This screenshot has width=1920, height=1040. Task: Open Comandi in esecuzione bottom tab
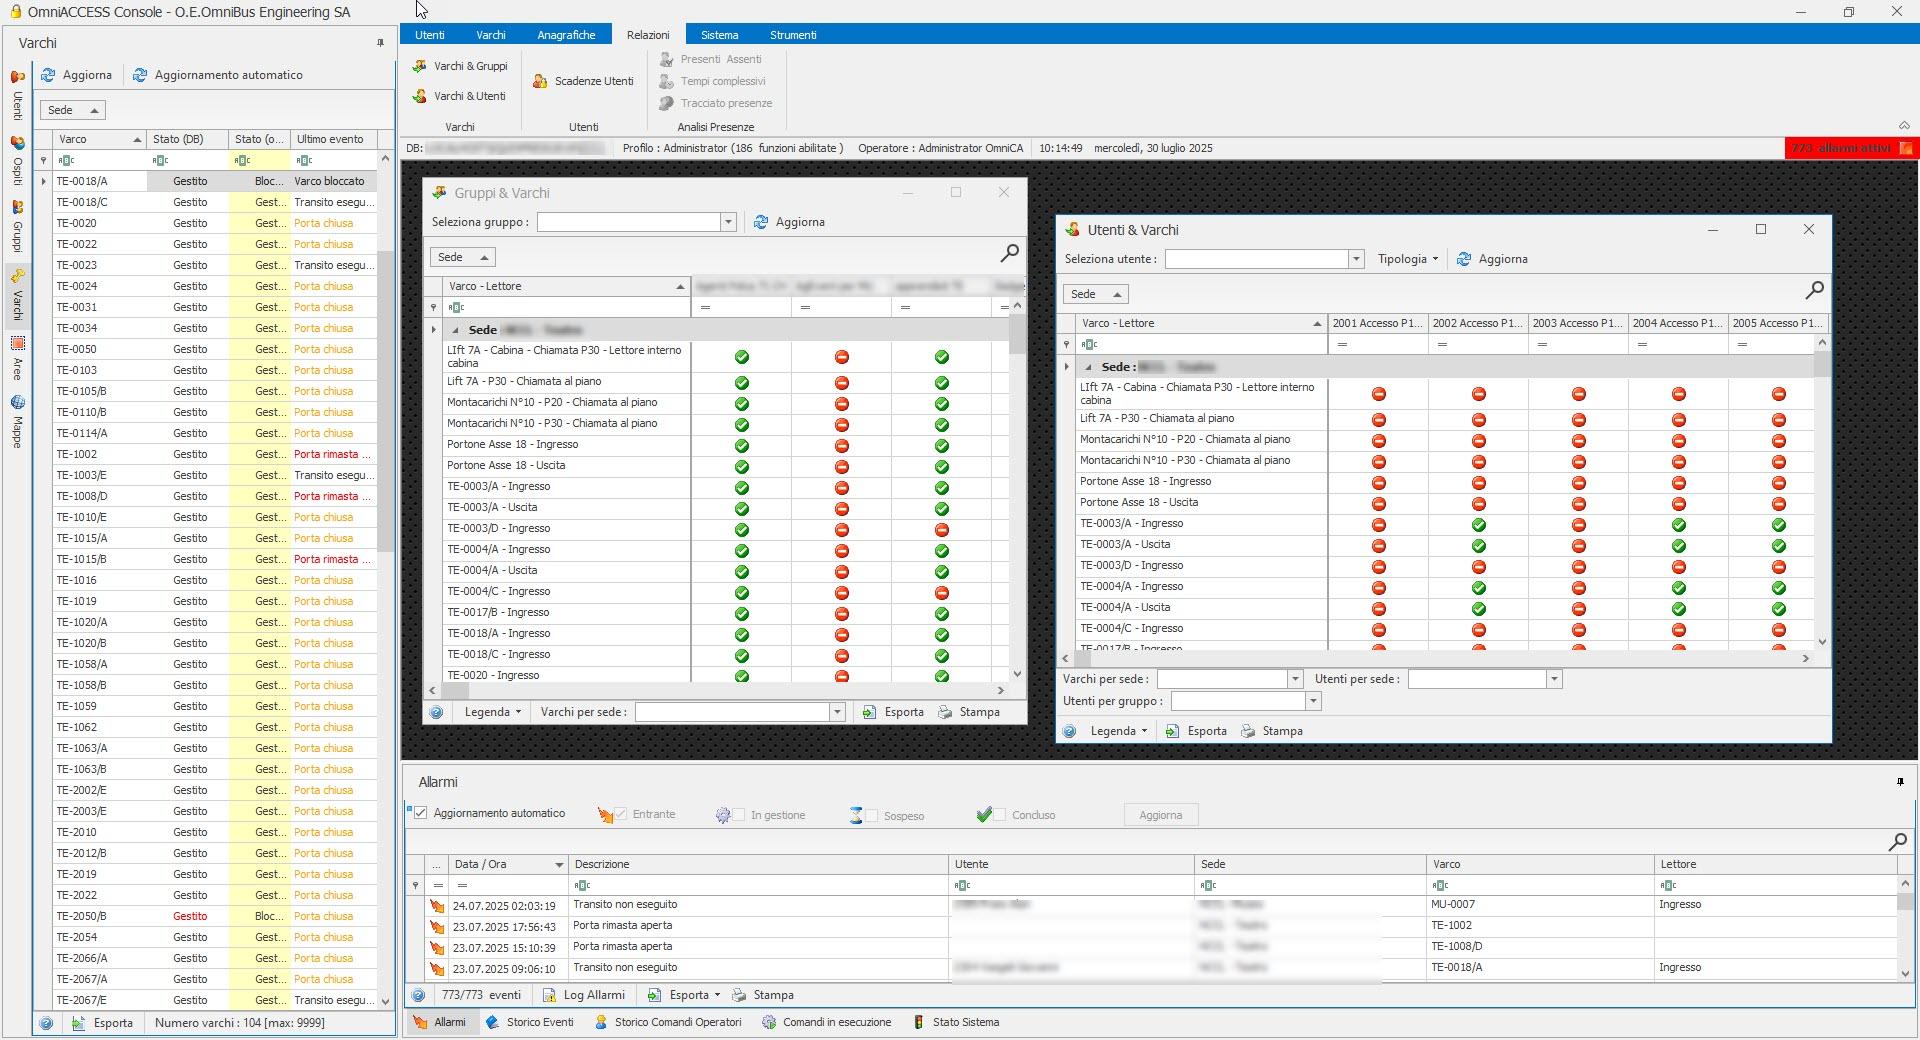click(x=826, y=1022)
